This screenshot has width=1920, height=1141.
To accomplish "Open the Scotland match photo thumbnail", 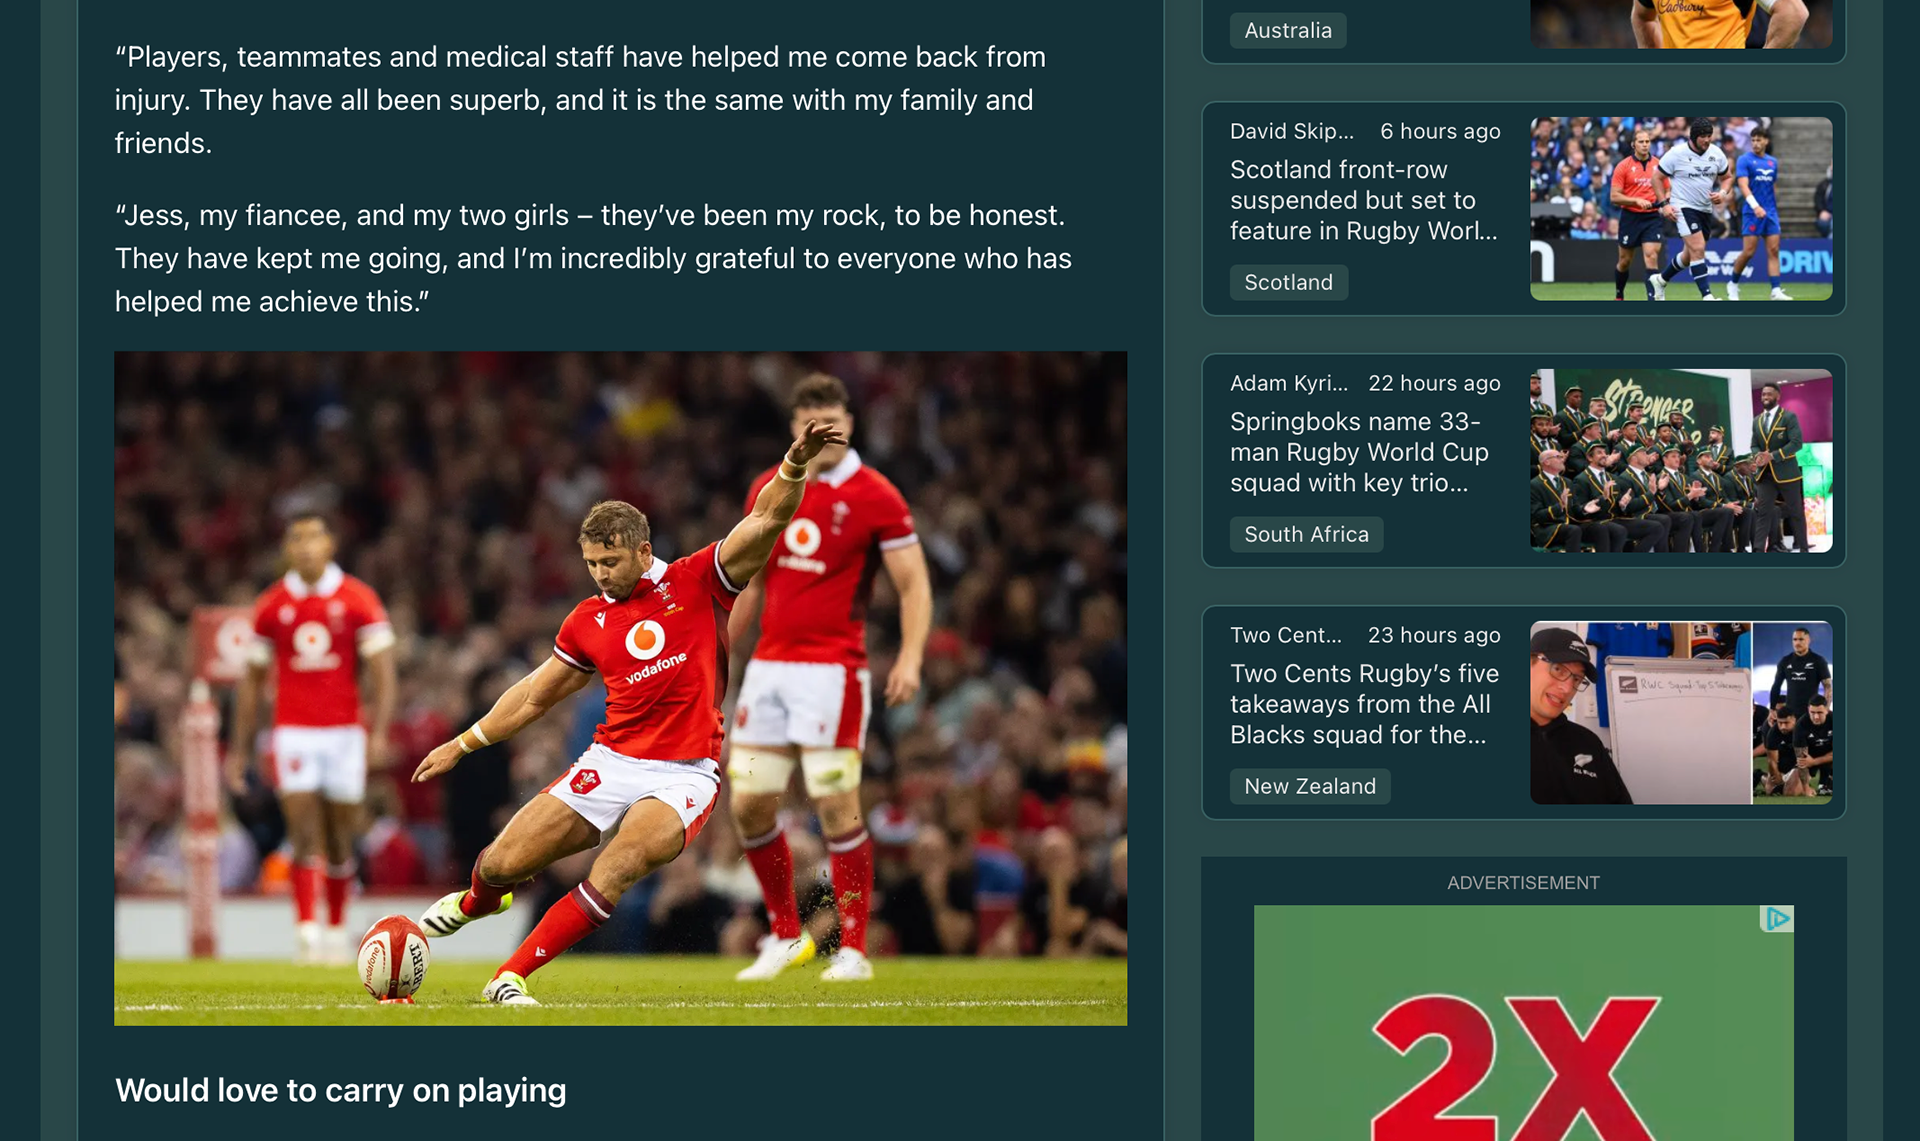I will (x=1681, y=209).
